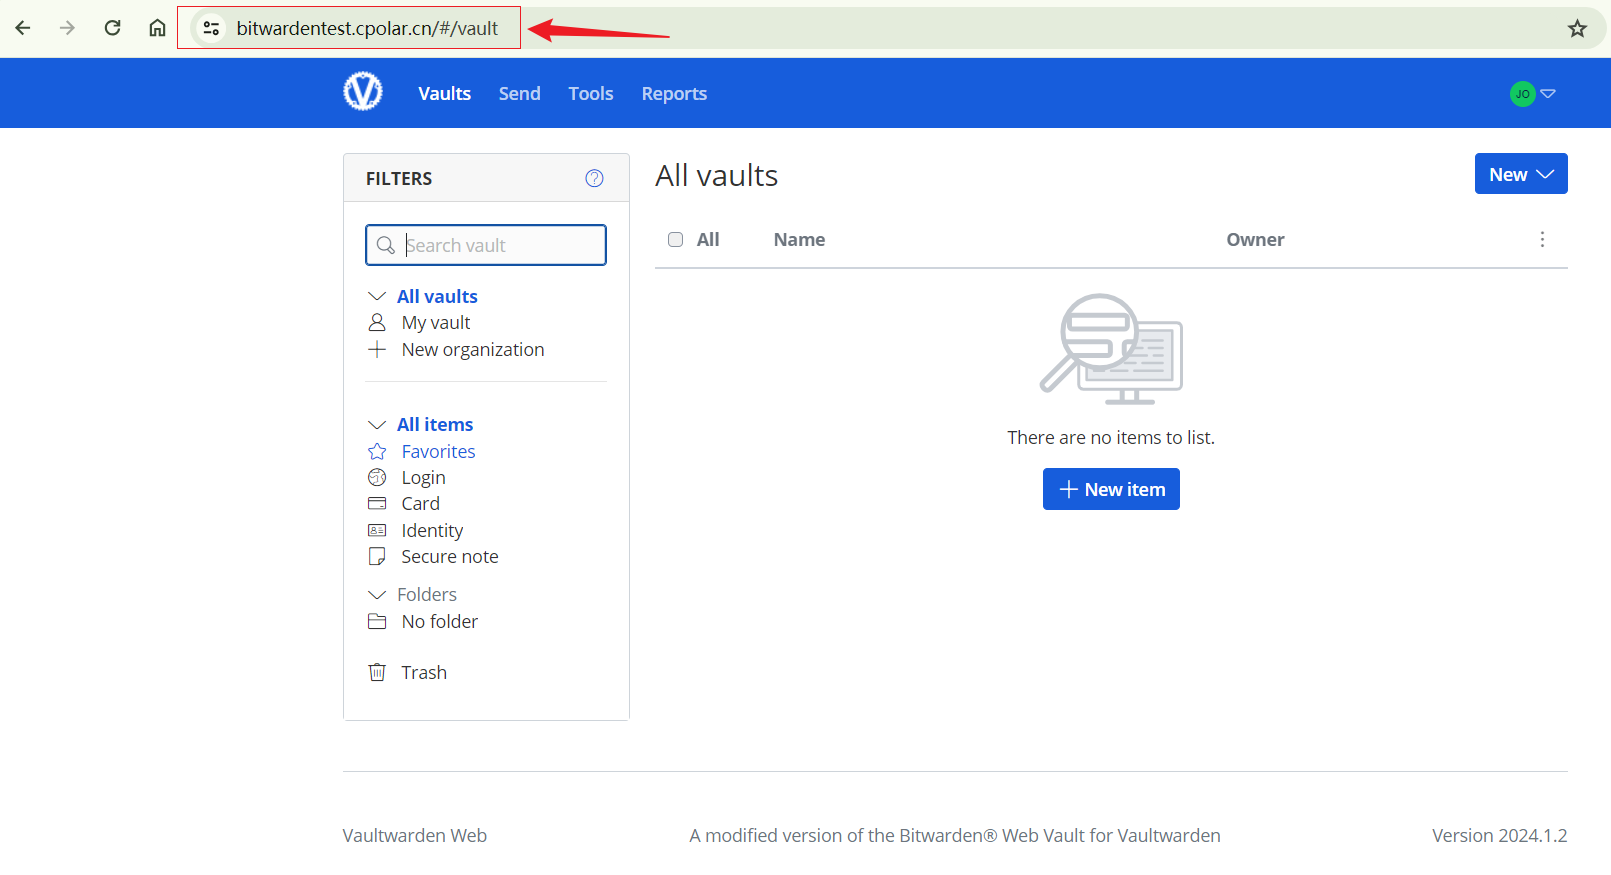This screenshot has height=875, width=1611.
Task: Select the All items filter
Action: point(435,425)
